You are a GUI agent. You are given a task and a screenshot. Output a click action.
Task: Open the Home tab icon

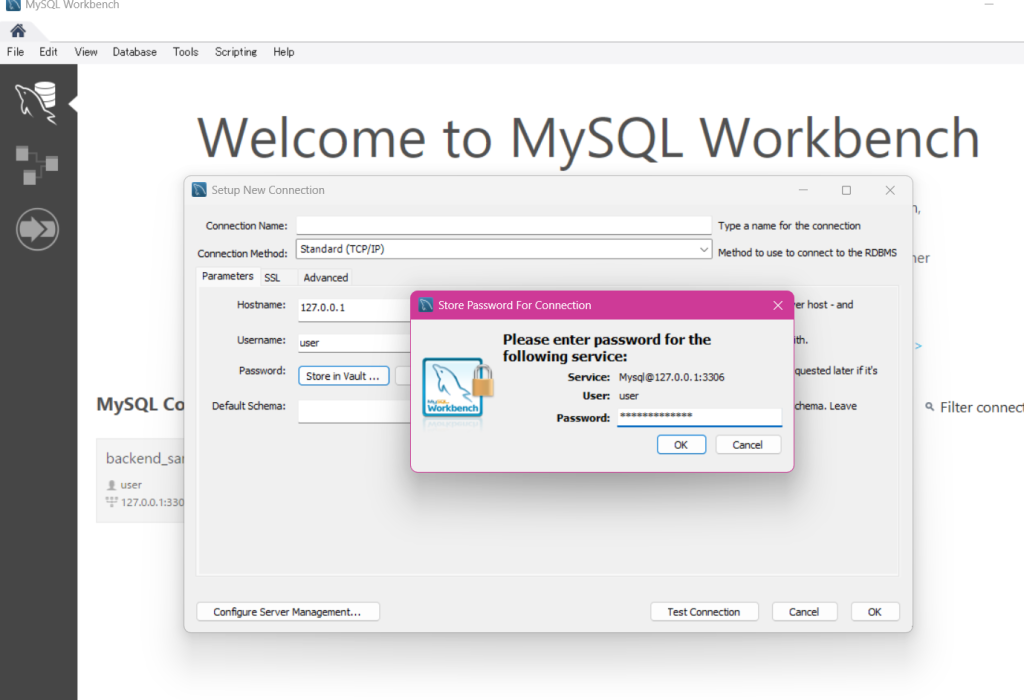tap(18, 31)
